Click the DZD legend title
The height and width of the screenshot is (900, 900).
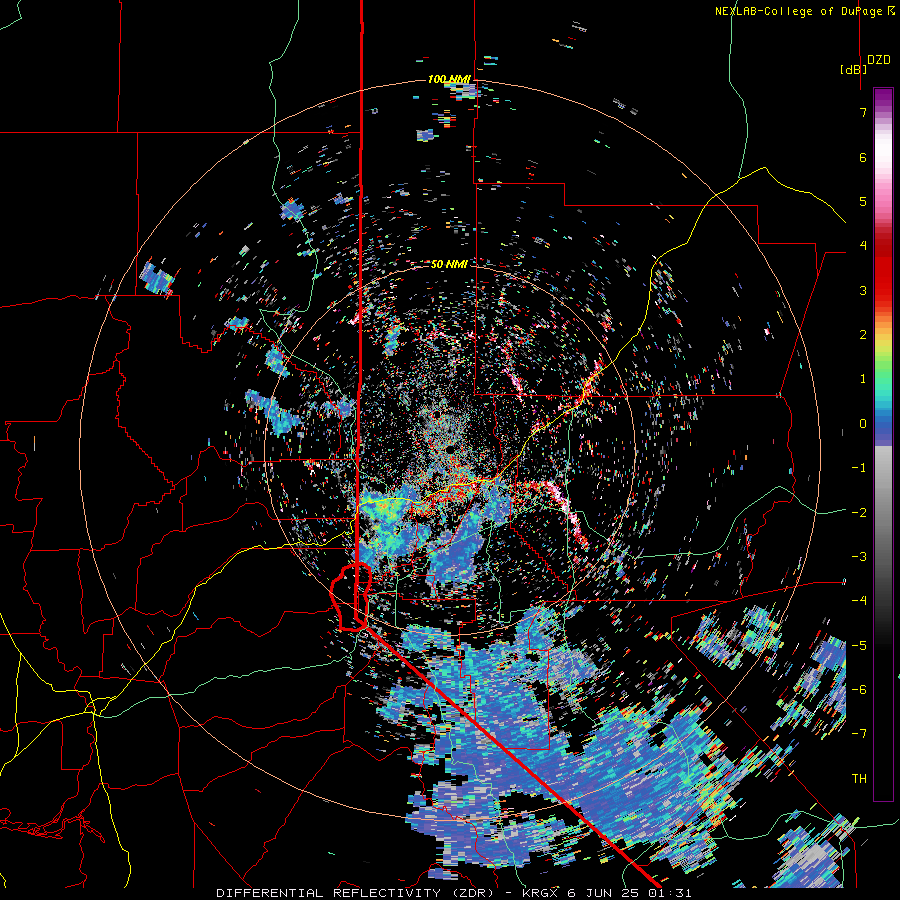tap(878, 59)
